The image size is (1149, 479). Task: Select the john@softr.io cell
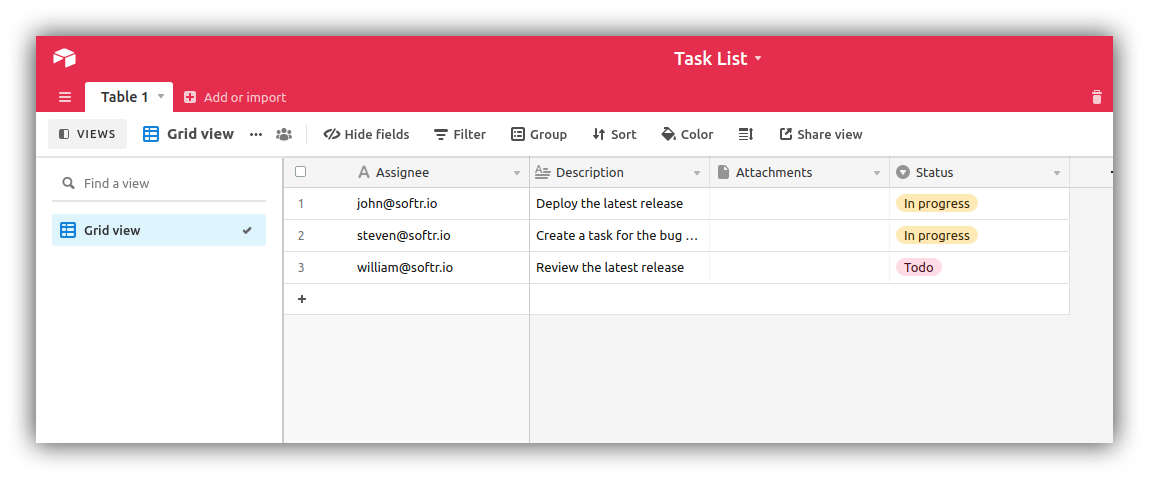[407, 204]
